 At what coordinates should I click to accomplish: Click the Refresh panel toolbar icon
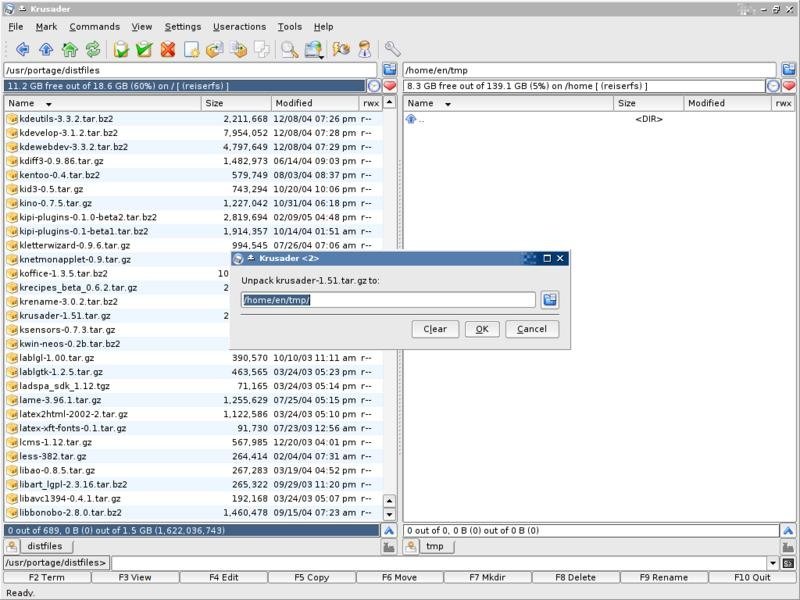pos(93,49)
